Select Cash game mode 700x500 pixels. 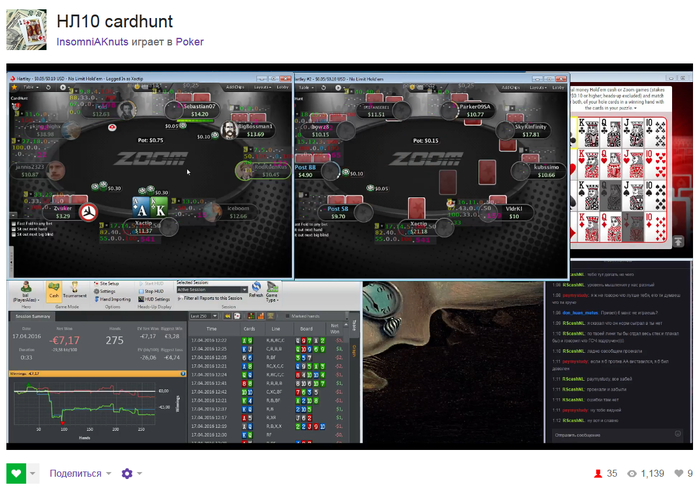pyautogui.click(x=54, y=290)
